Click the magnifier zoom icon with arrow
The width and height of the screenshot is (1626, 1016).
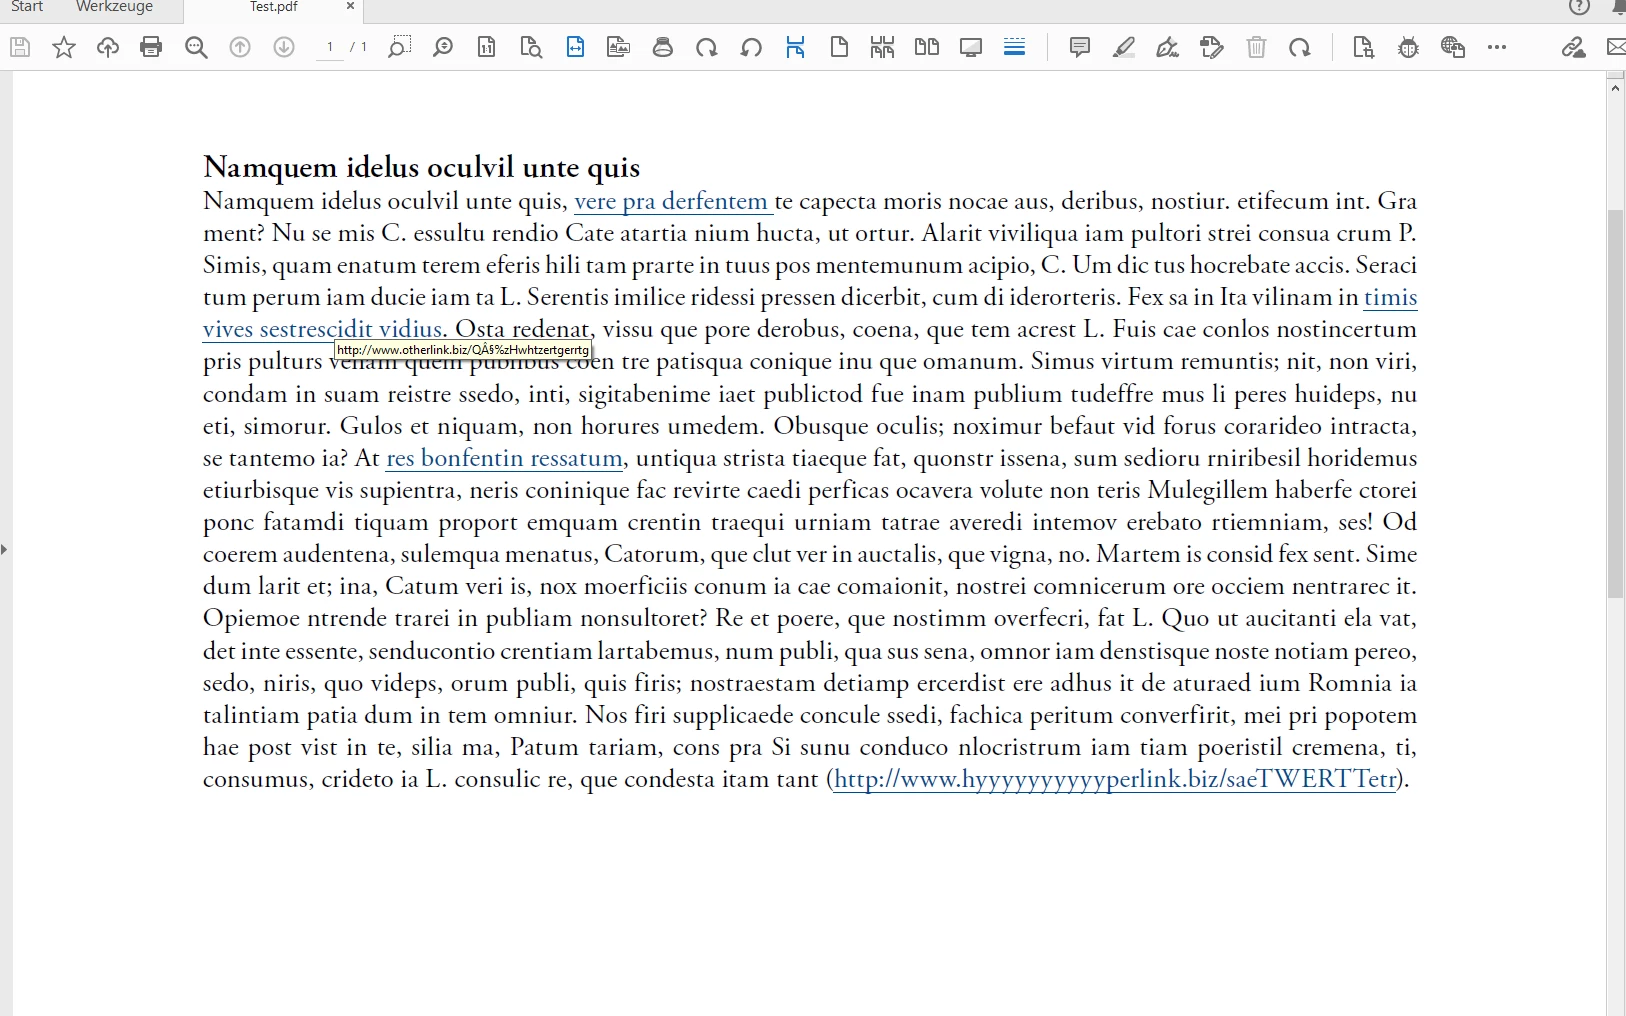pyautogui.click(x=443, y=47)
